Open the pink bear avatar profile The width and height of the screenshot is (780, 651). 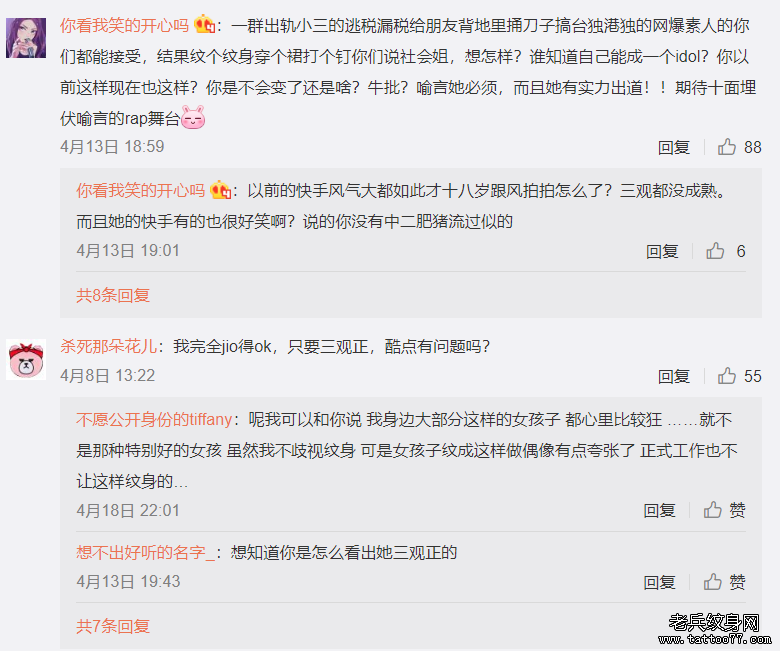coord(26,360)
